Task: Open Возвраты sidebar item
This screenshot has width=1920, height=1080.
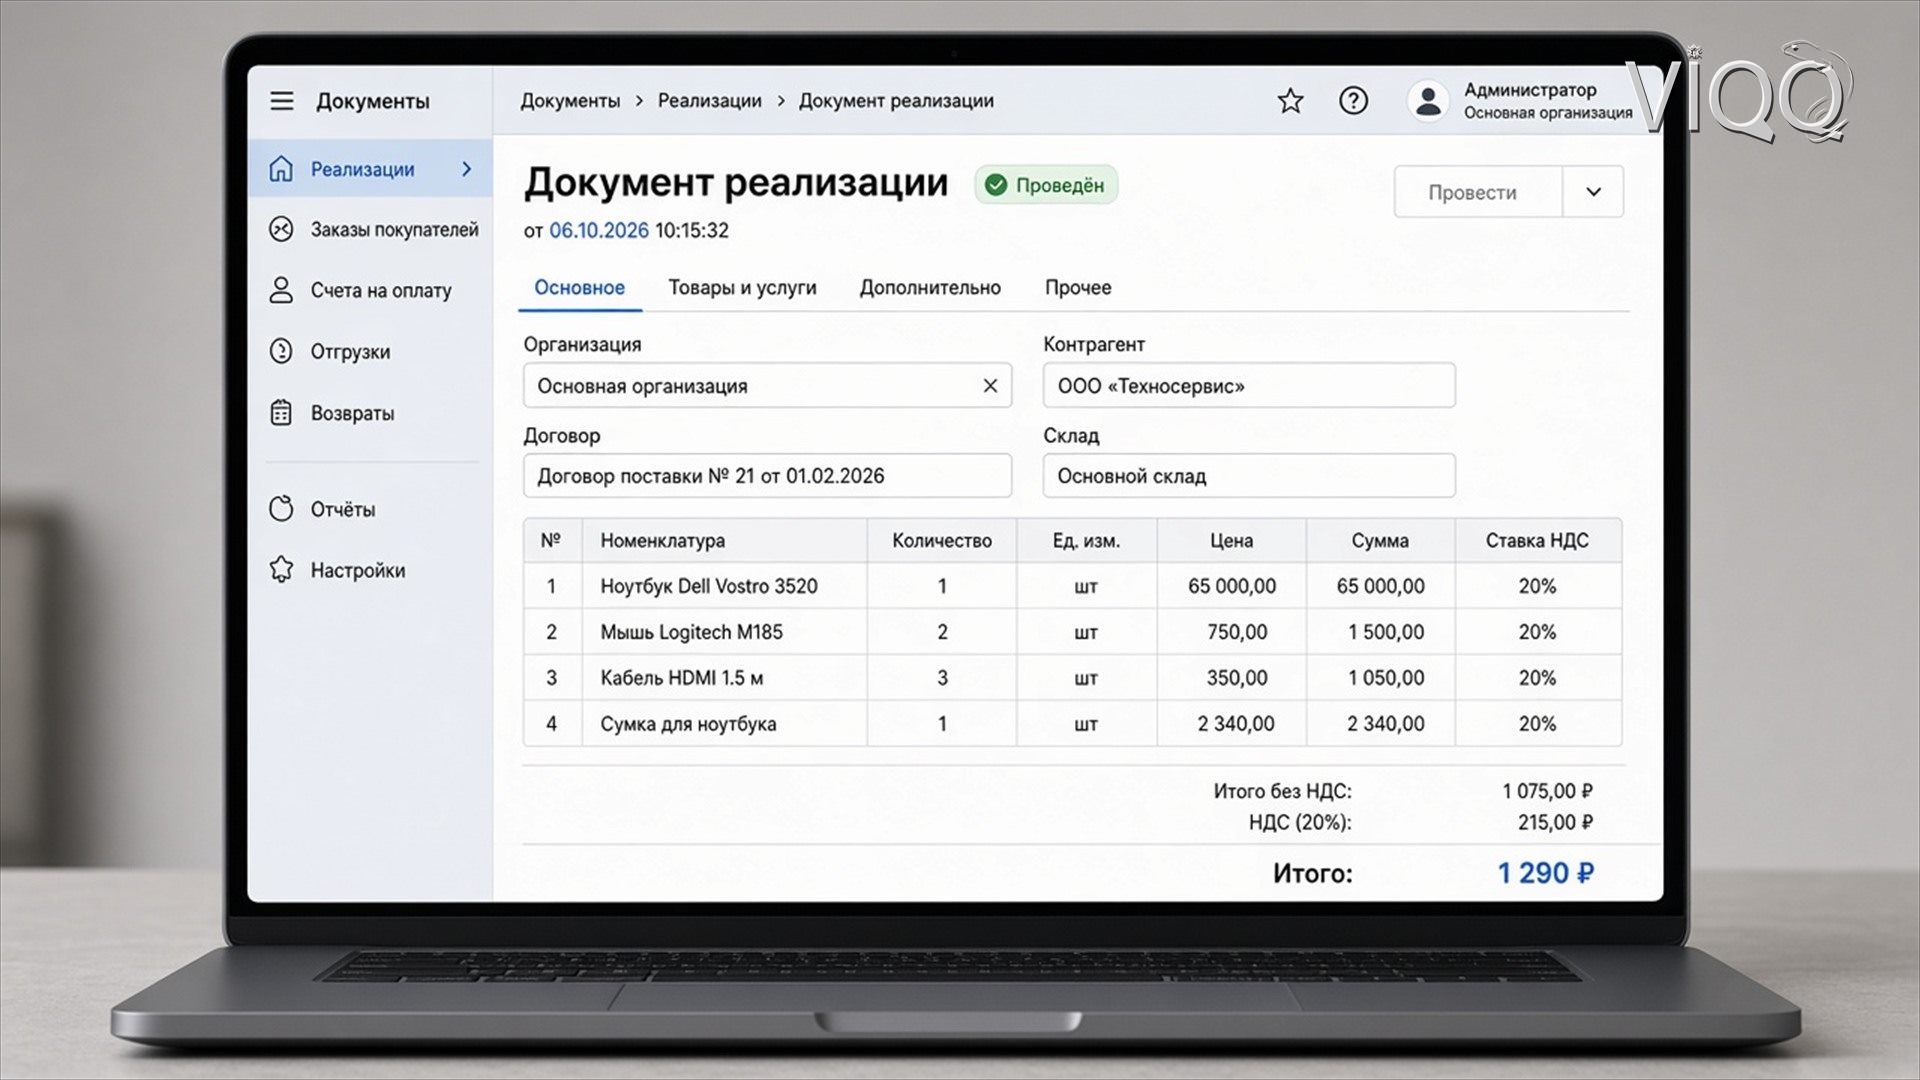Action: click(x=372, y=413)
